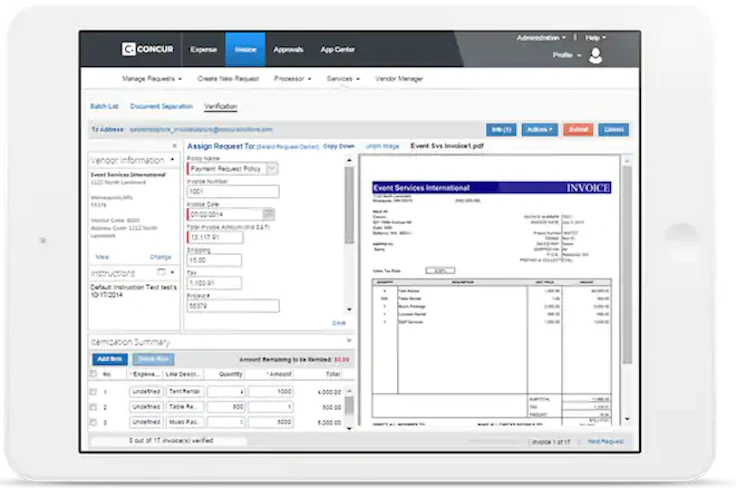Viewport: 736px width, 488px height.
Task: Click the Quantity field in row 2
Action: (226, 407)
